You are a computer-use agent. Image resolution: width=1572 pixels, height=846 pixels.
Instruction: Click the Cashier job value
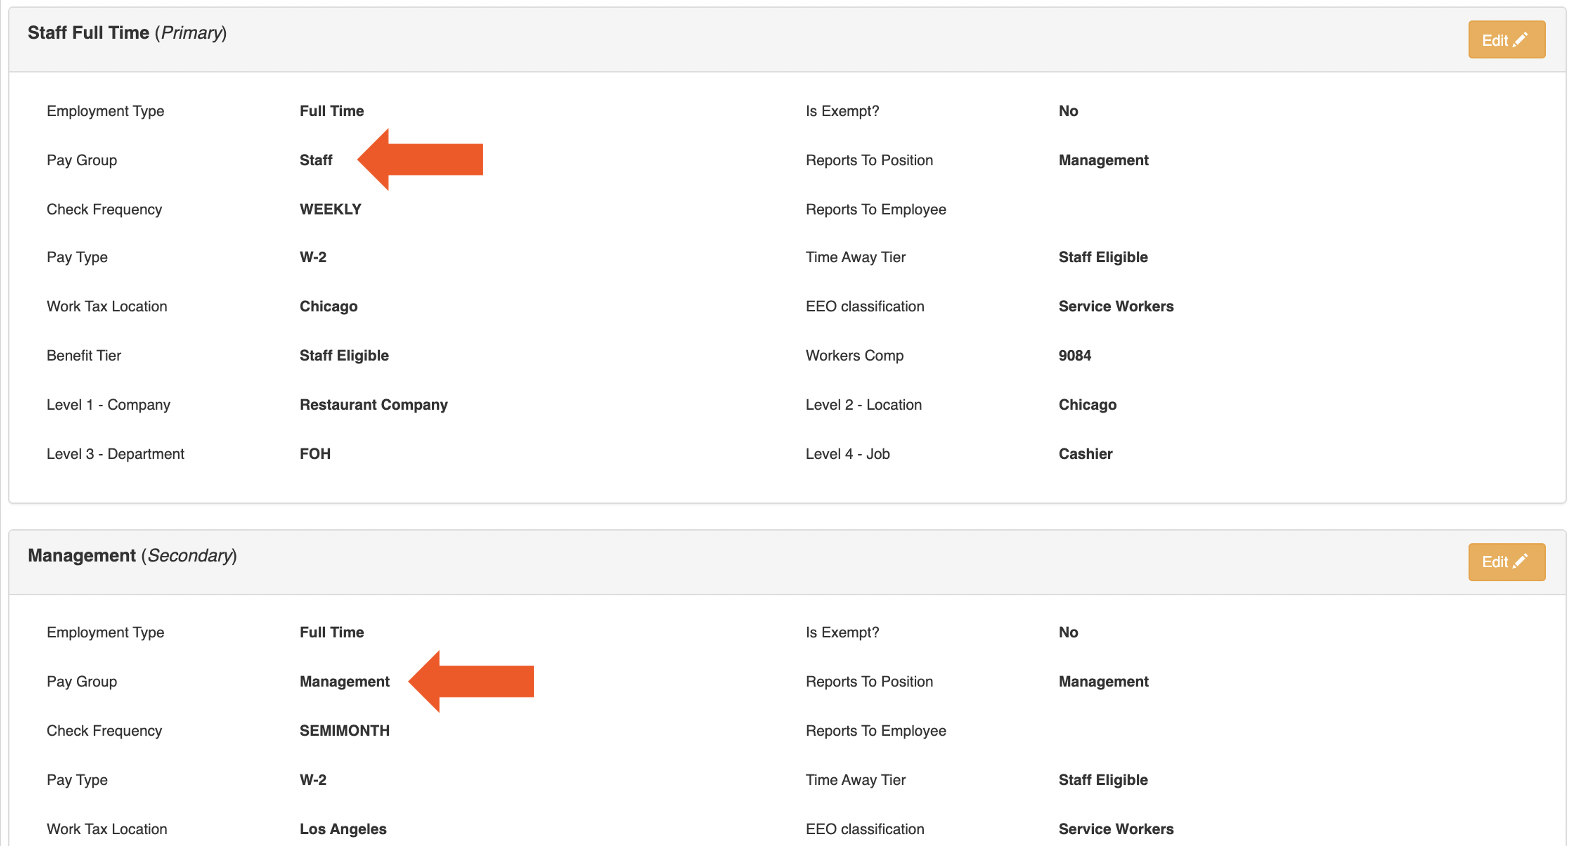[1085, 454]
